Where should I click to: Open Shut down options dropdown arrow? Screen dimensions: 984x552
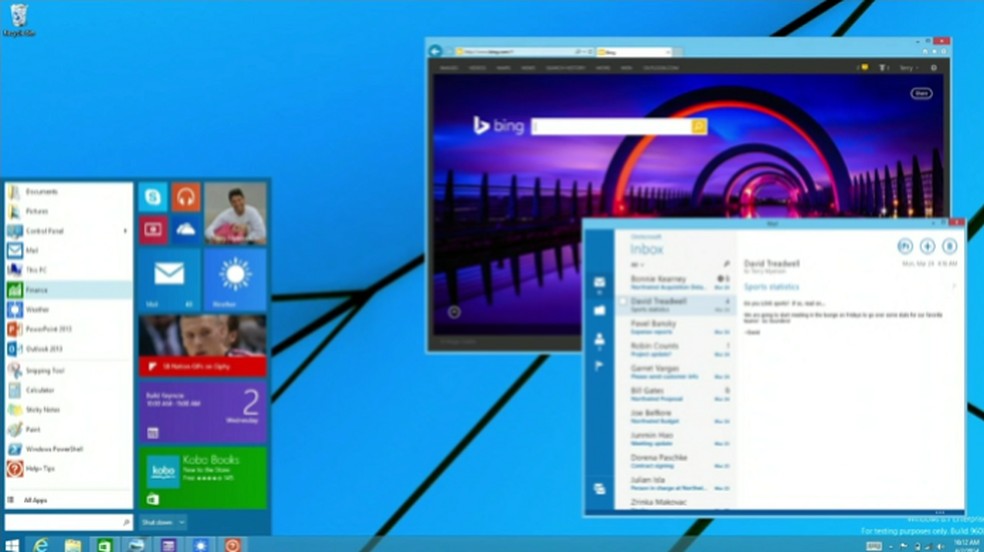181,522
